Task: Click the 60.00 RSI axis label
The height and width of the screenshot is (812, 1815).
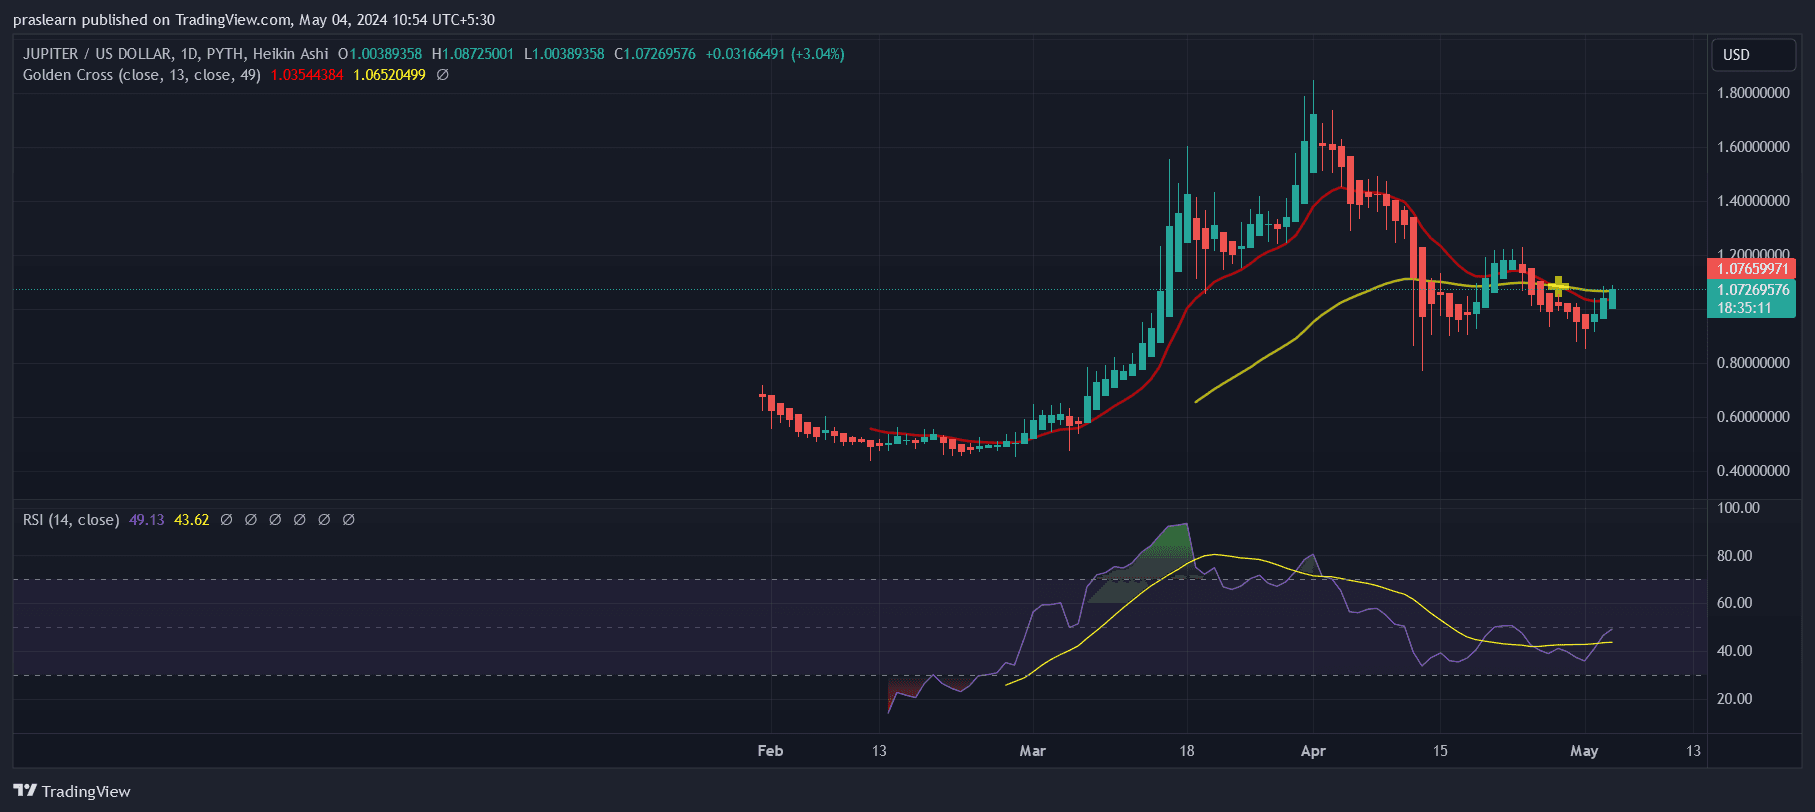Action: (x=1735, y=603)
